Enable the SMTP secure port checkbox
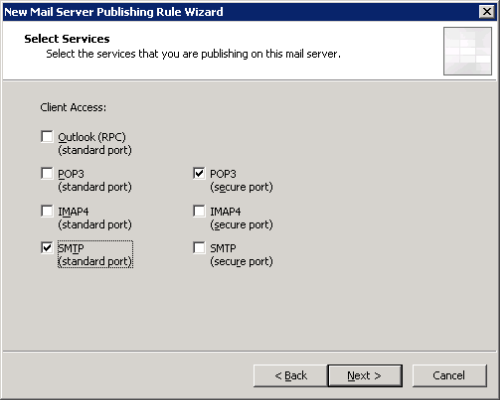The height and width of the screenshot is (400, 500). [x=199, y=248]
